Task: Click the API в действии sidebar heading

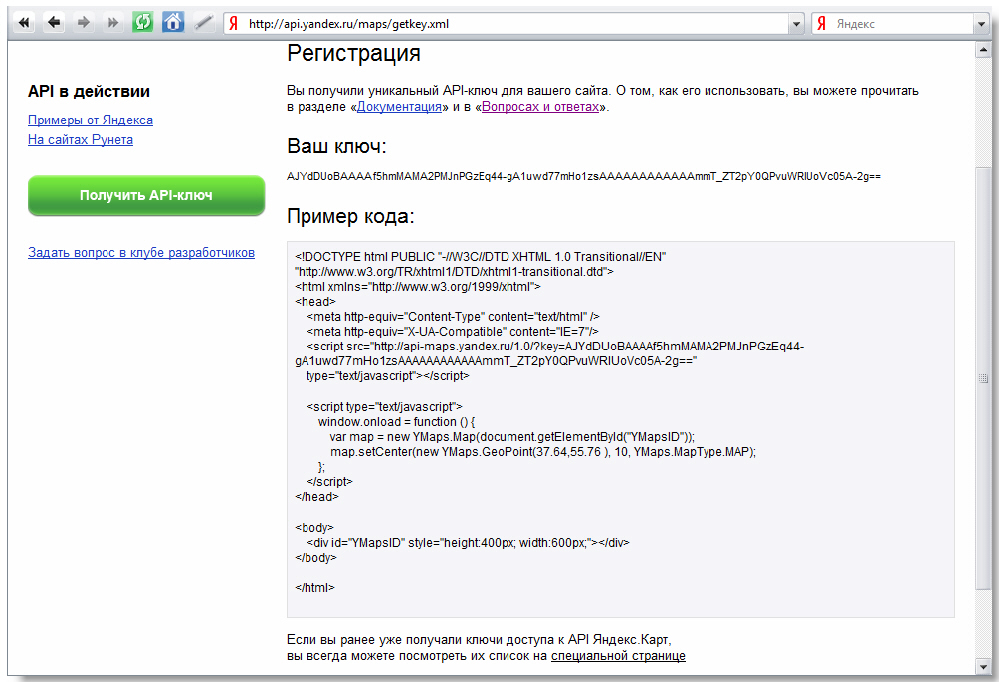Action: click(x=89, y=92)
